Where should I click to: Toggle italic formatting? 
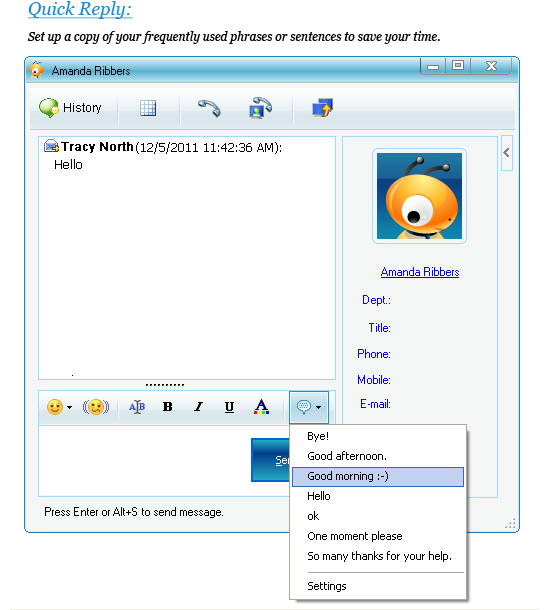click(198, 407)
